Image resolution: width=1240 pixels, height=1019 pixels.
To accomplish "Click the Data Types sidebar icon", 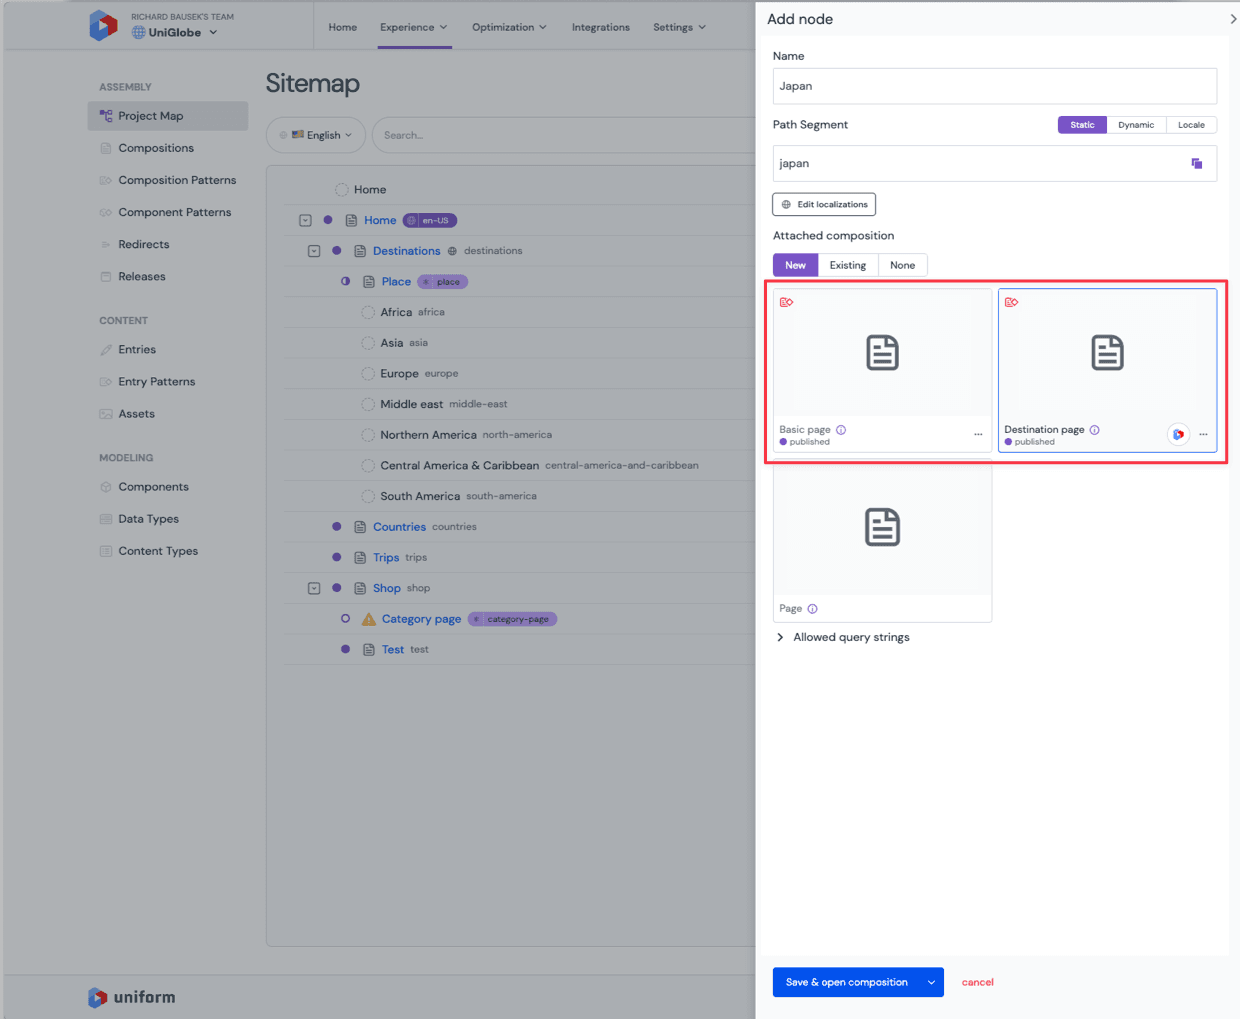I will click(x=106, y=519).
